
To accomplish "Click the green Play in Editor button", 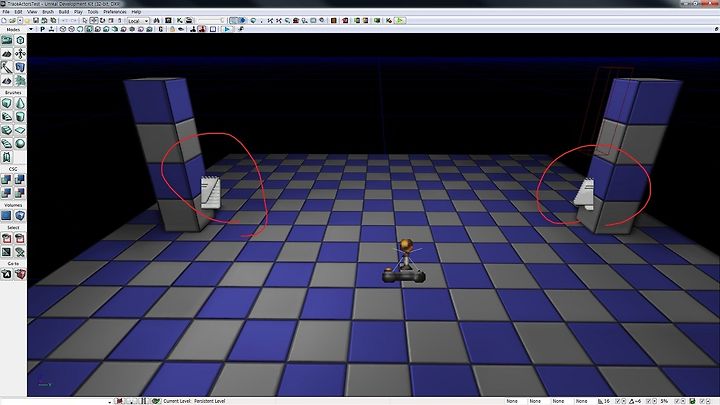I will tap(400, 21).
